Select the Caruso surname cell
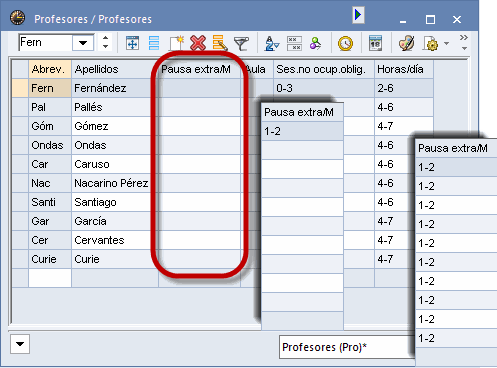The image size is (497, 368). click(x=115, y=164)
